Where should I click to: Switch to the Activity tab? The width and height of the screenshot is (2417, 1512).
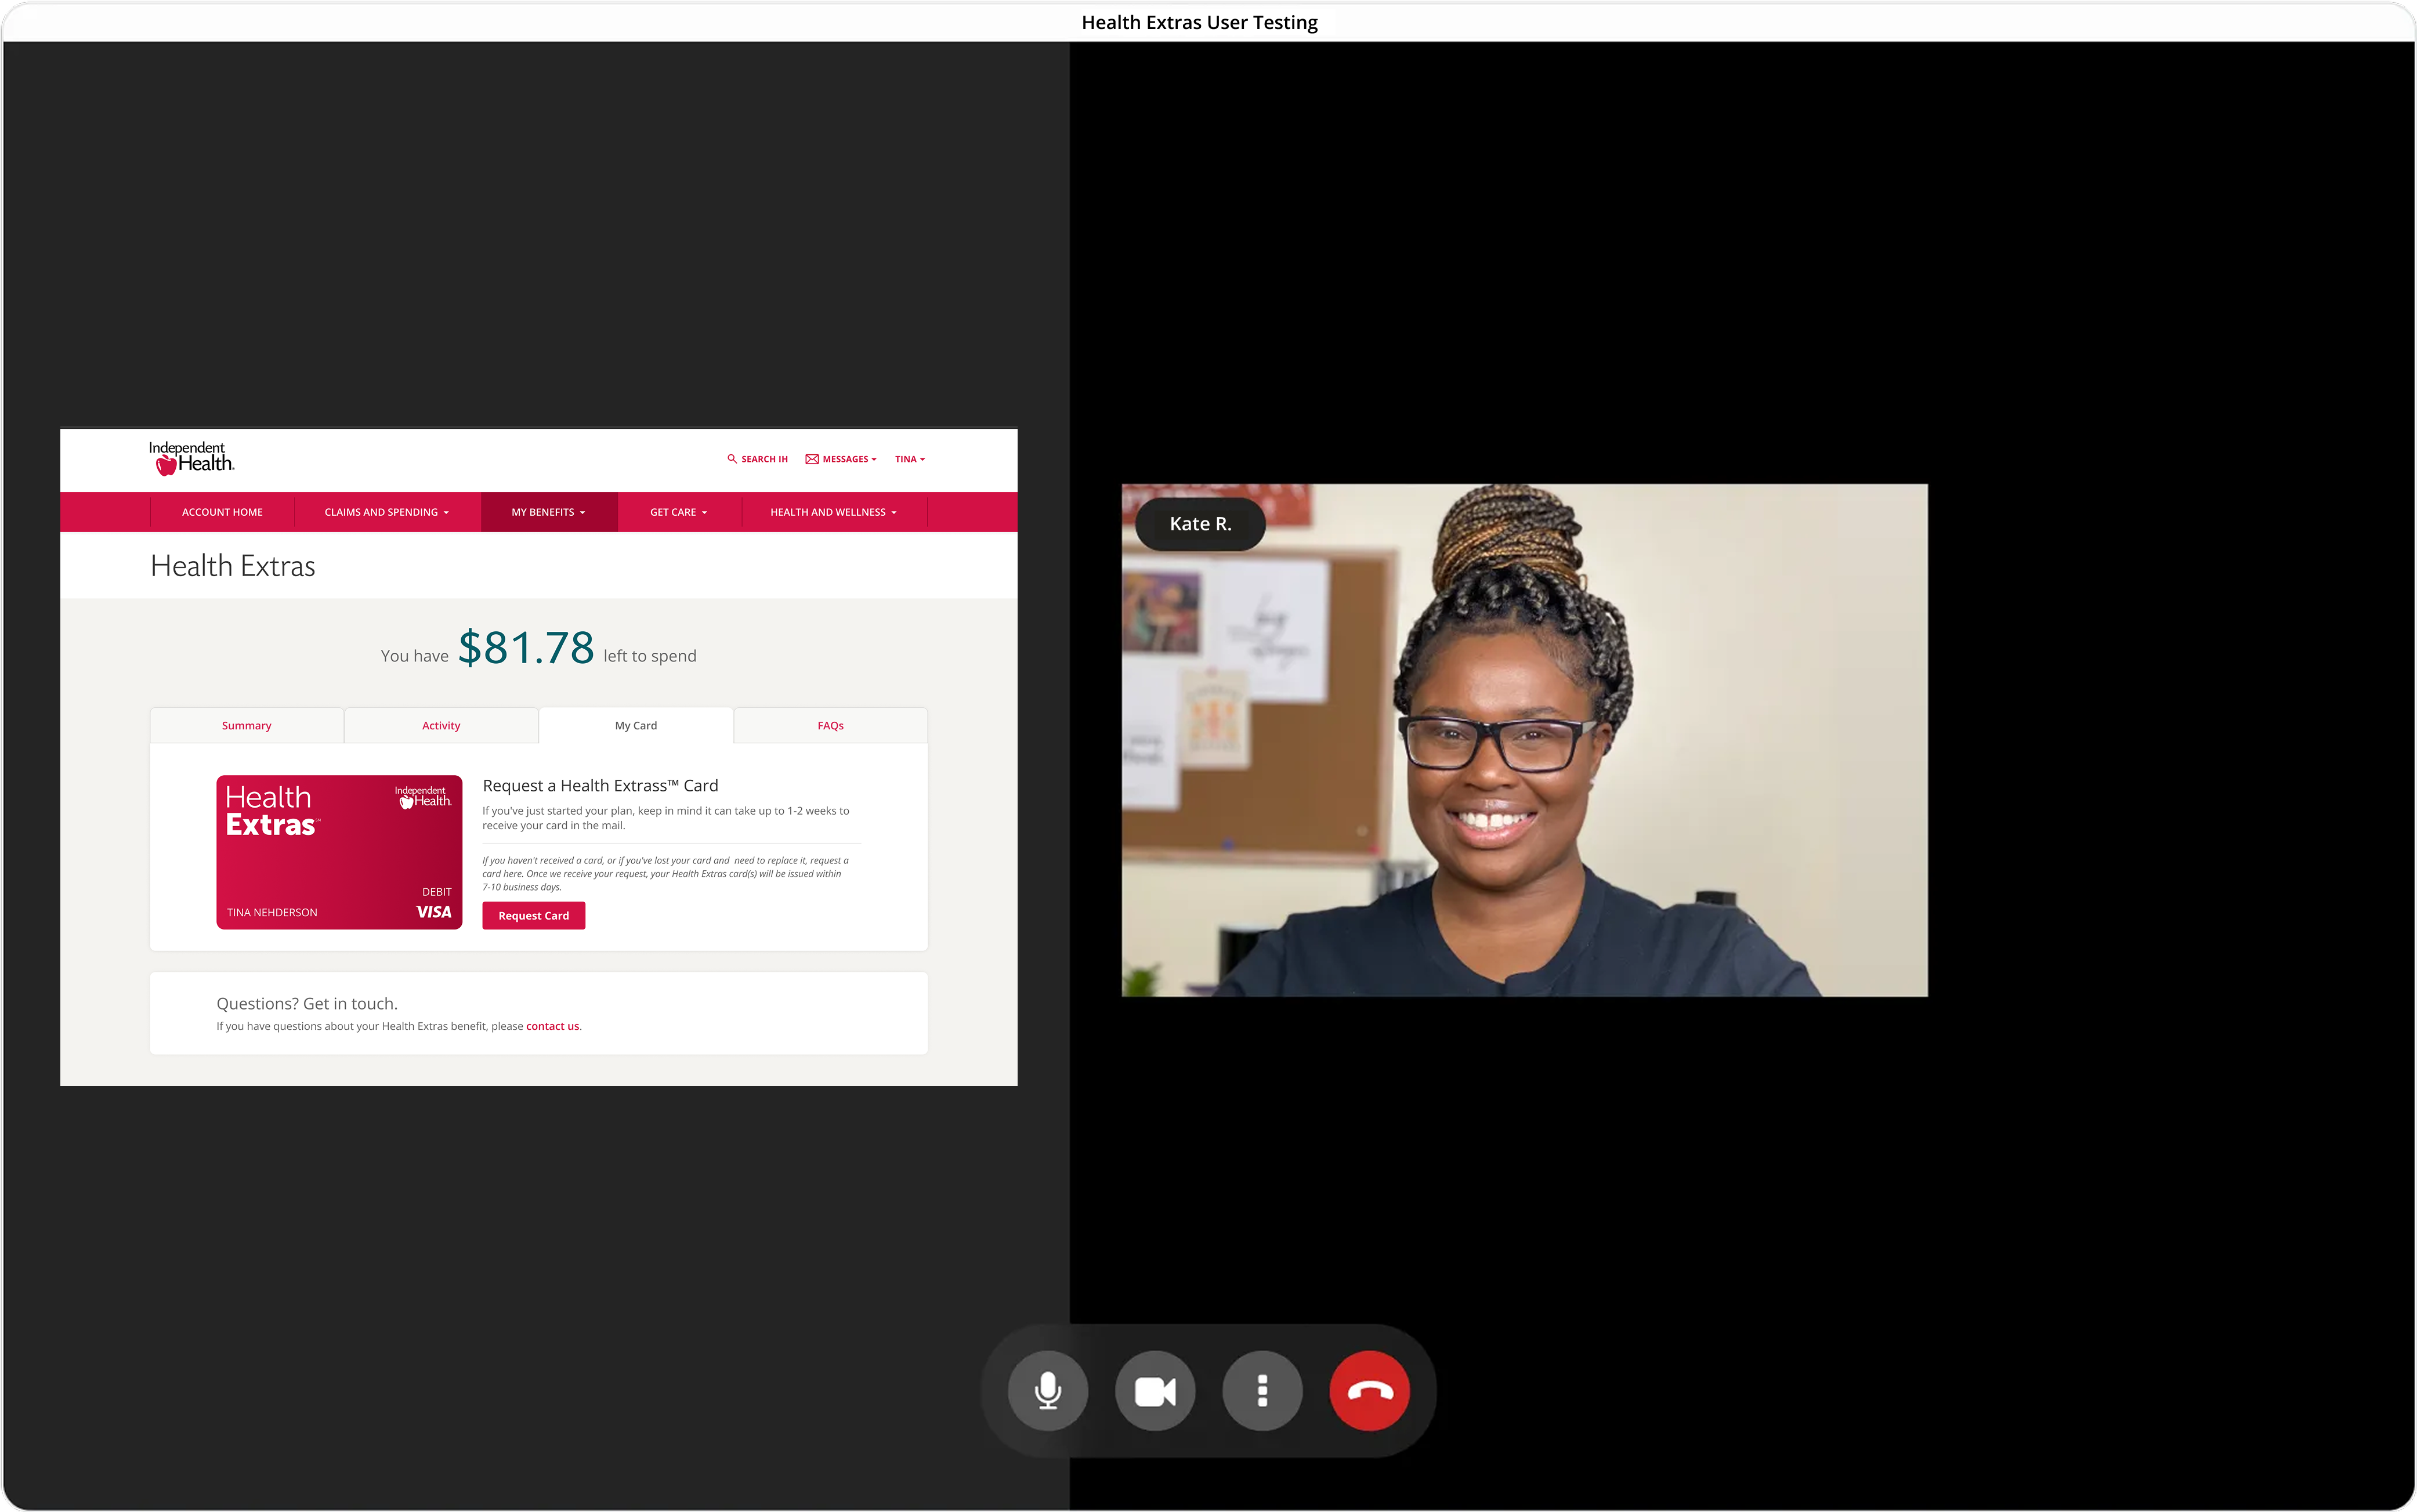coord(441,726)
